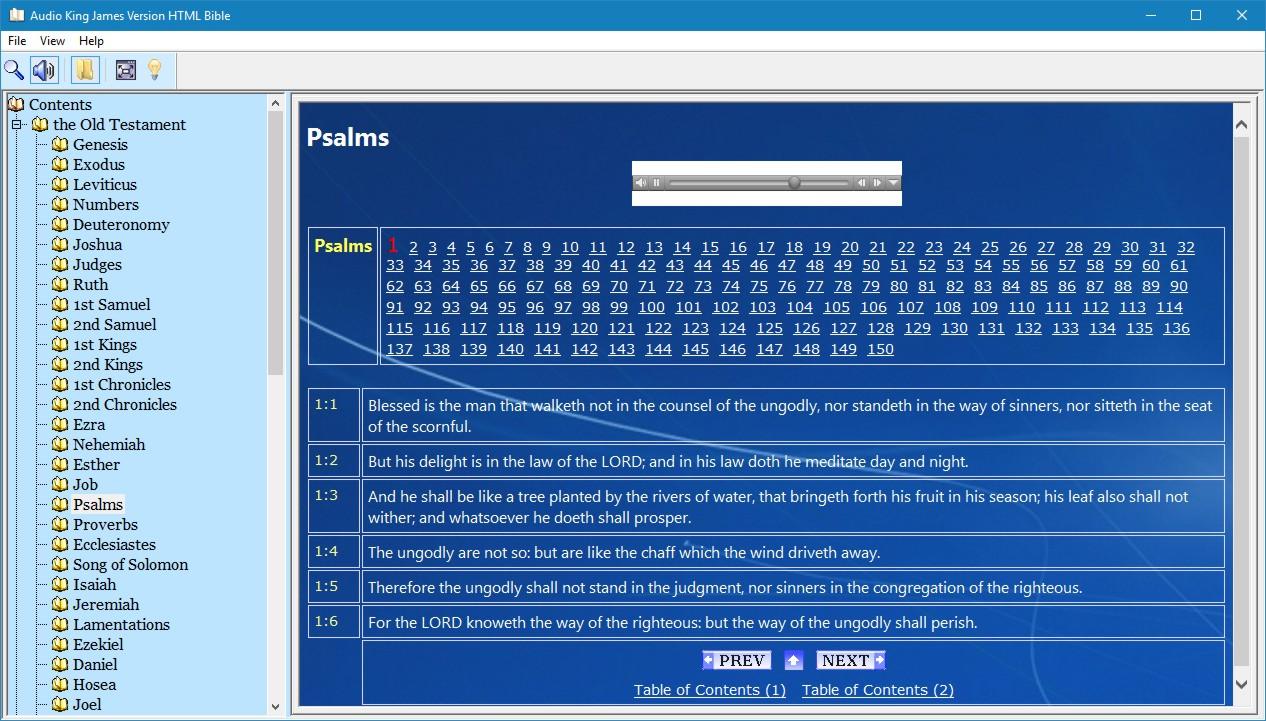Toggle the Contents book panel button
Image resolution: width=1266 pixels, height=721 pixels.
pos(85,70)
